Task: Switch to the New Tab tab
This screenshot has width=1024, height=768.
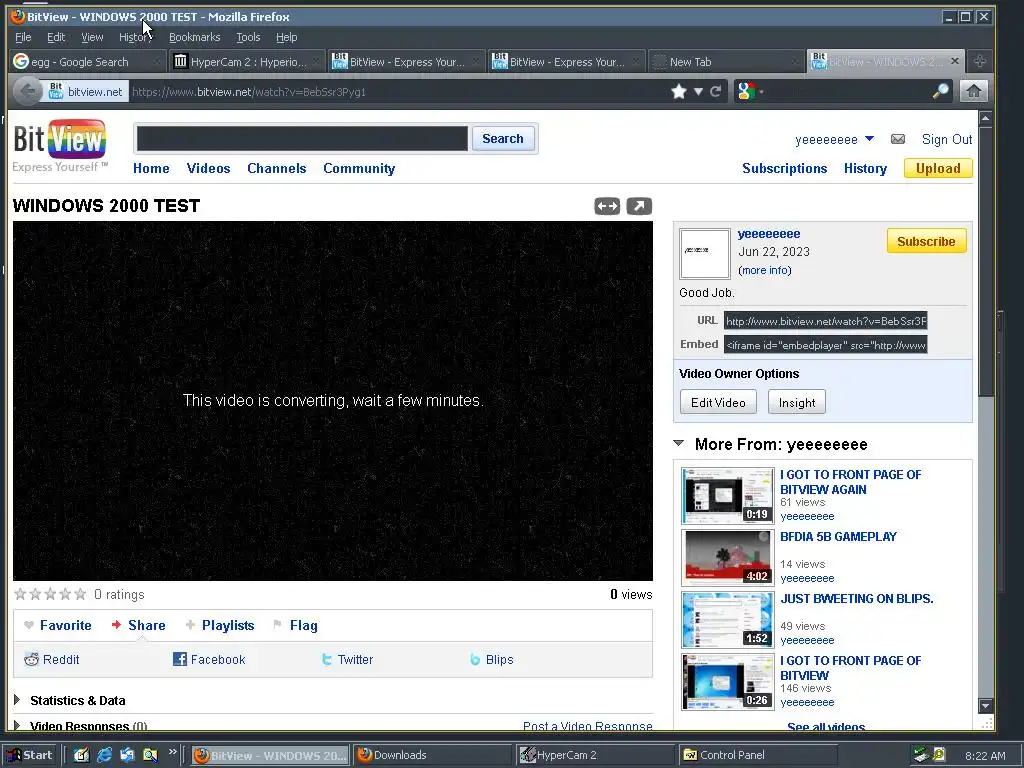Action: coord(726,61)
